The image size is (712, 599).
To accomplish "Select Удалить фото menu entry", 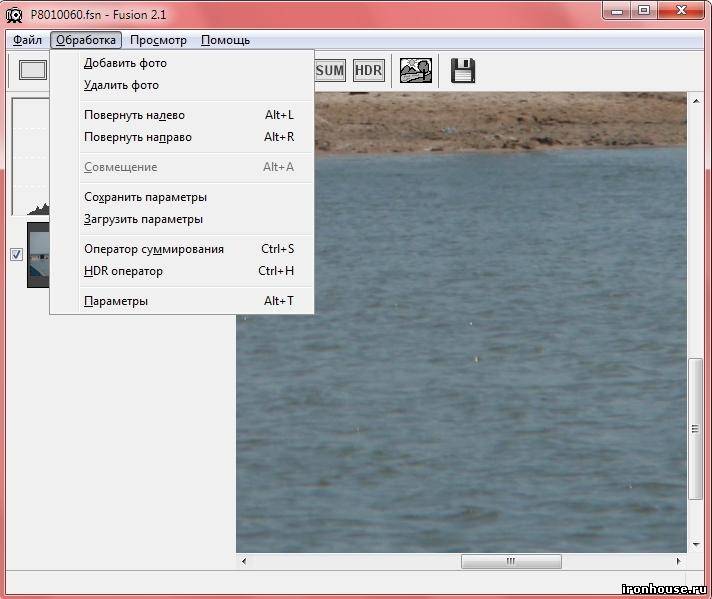I will coord(121,85).
